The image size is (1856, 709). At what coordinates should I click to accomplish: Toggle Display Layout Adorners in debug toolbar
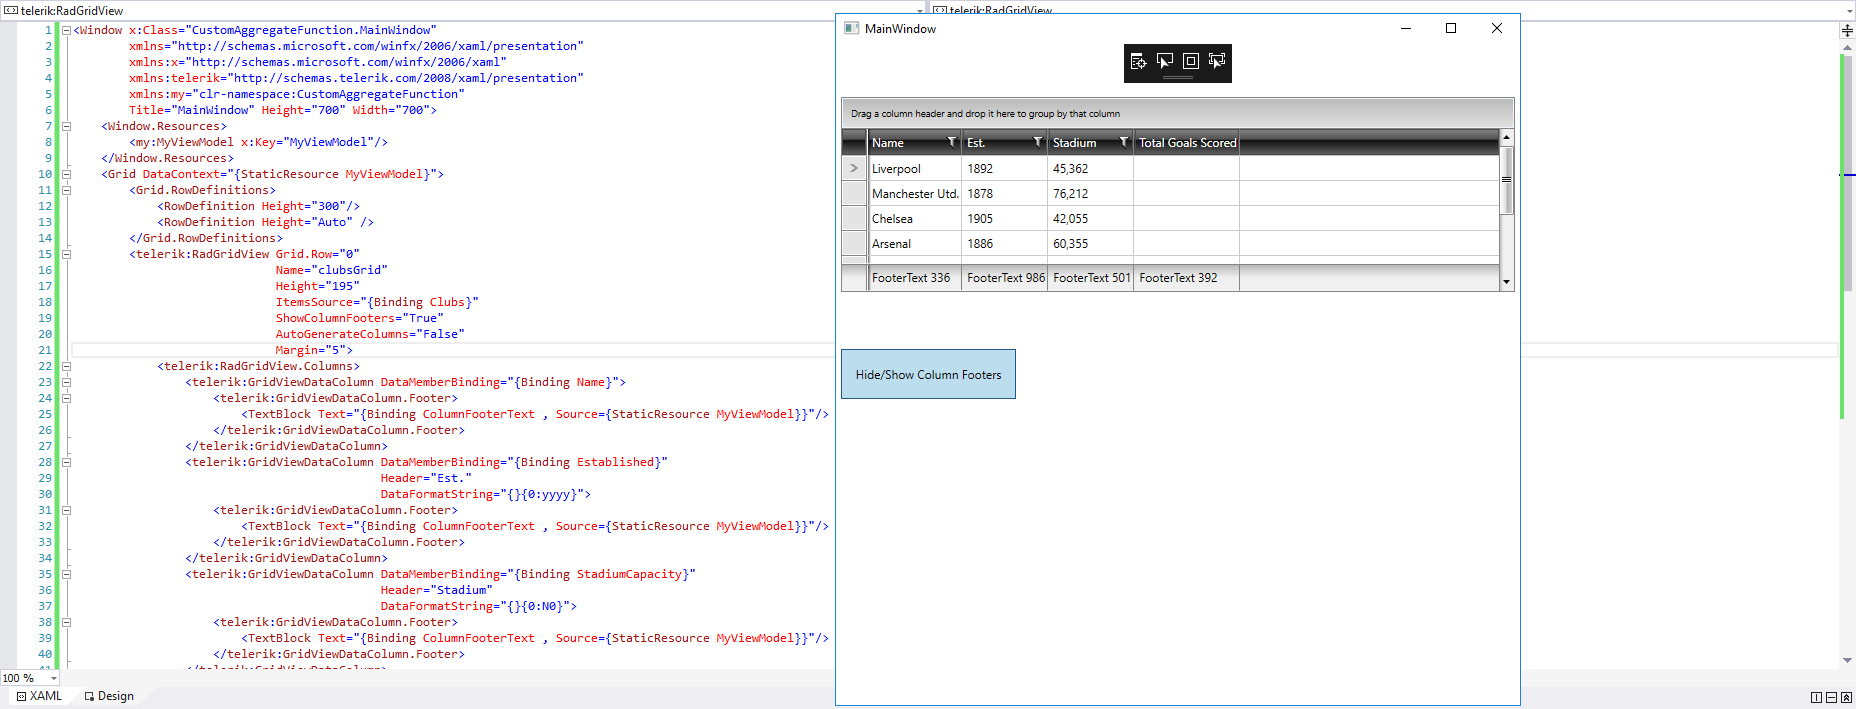pos(1191,61)
